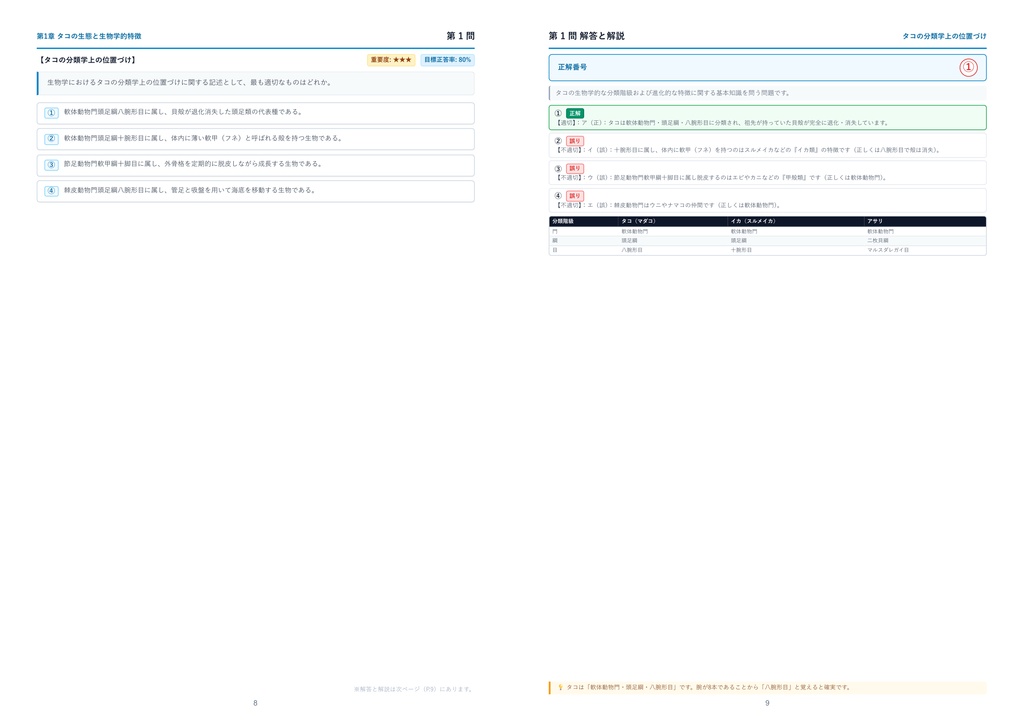
Task: Click the タコの分類学上の位置づけ header link on right page
Action: (944, 37)
